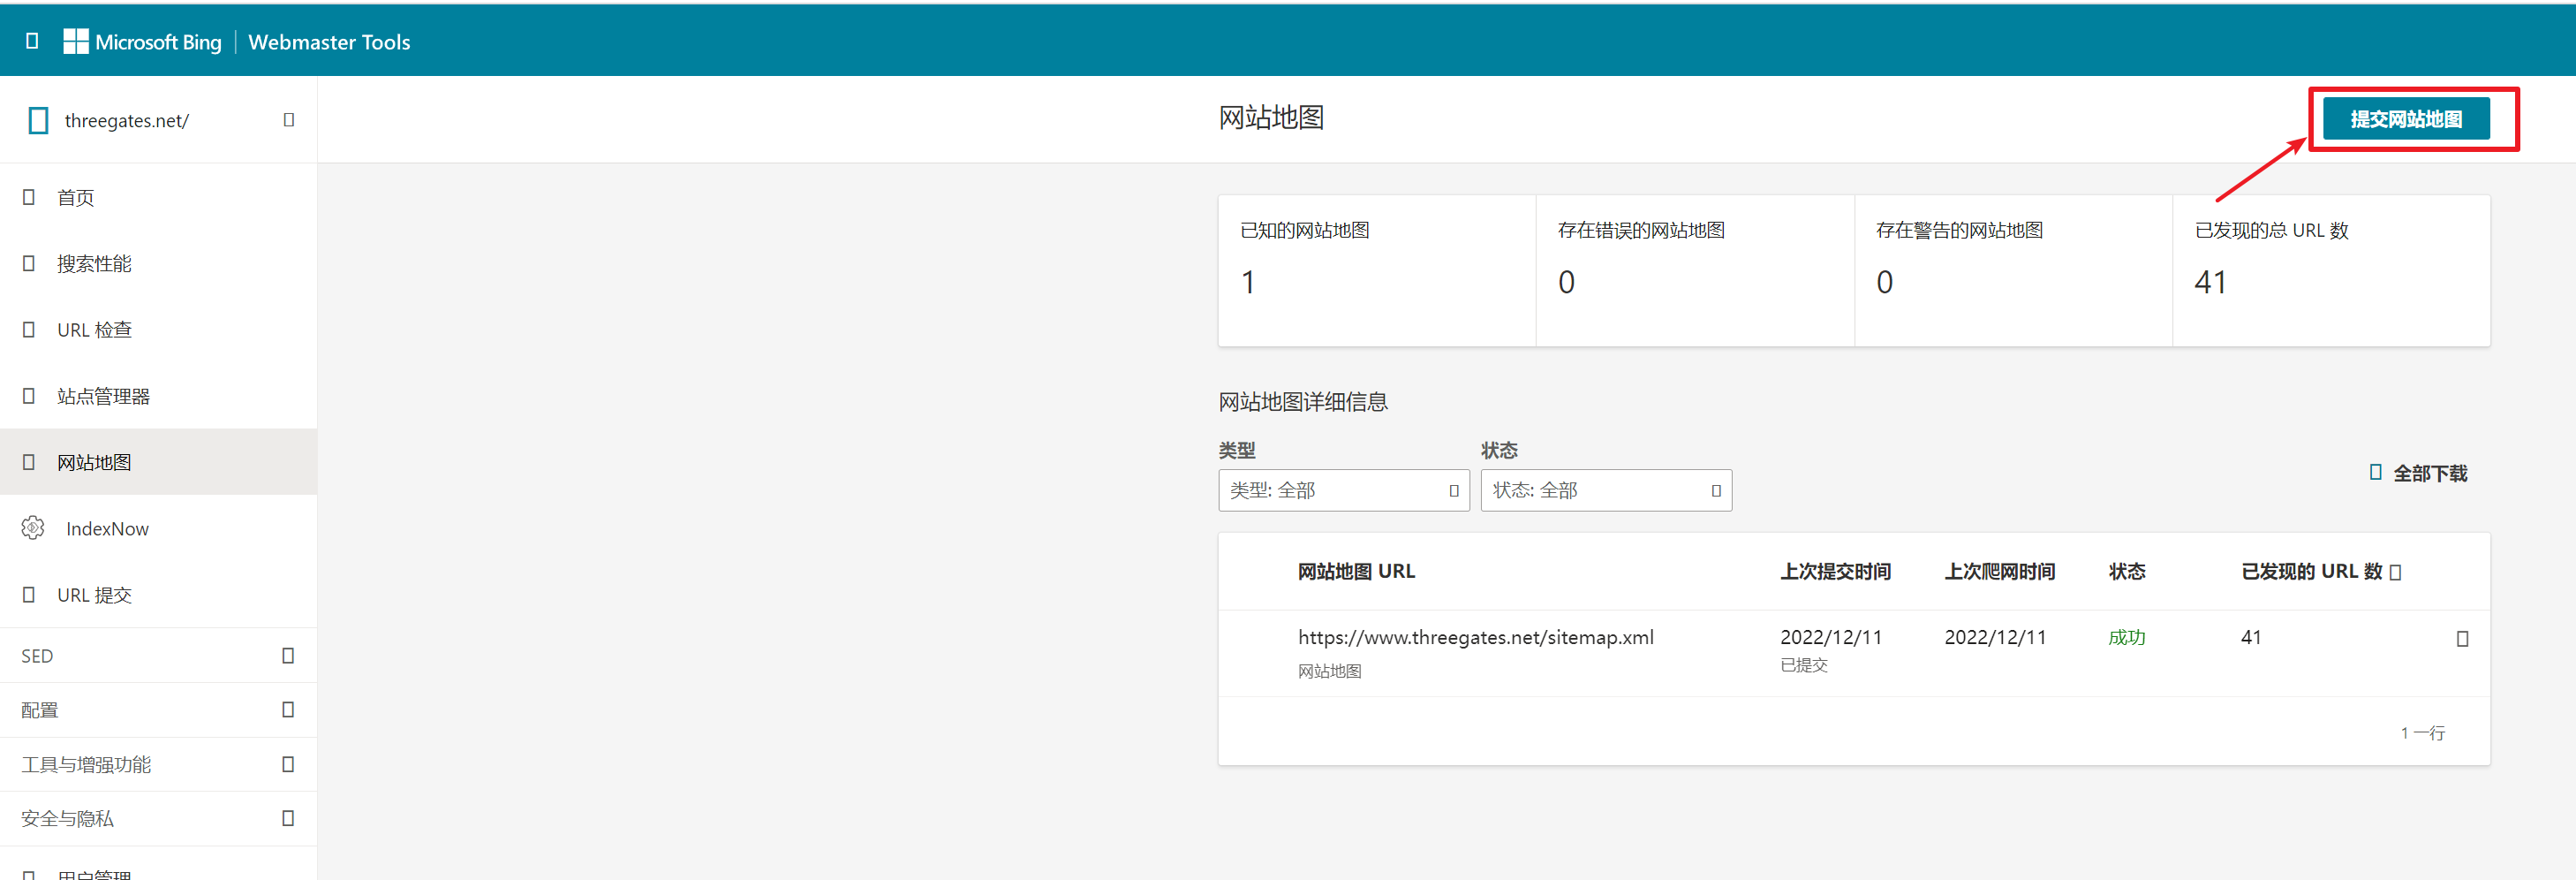Click the 1 一行 row count text
Screen dimensions: 2576x880
(2423, 733)
